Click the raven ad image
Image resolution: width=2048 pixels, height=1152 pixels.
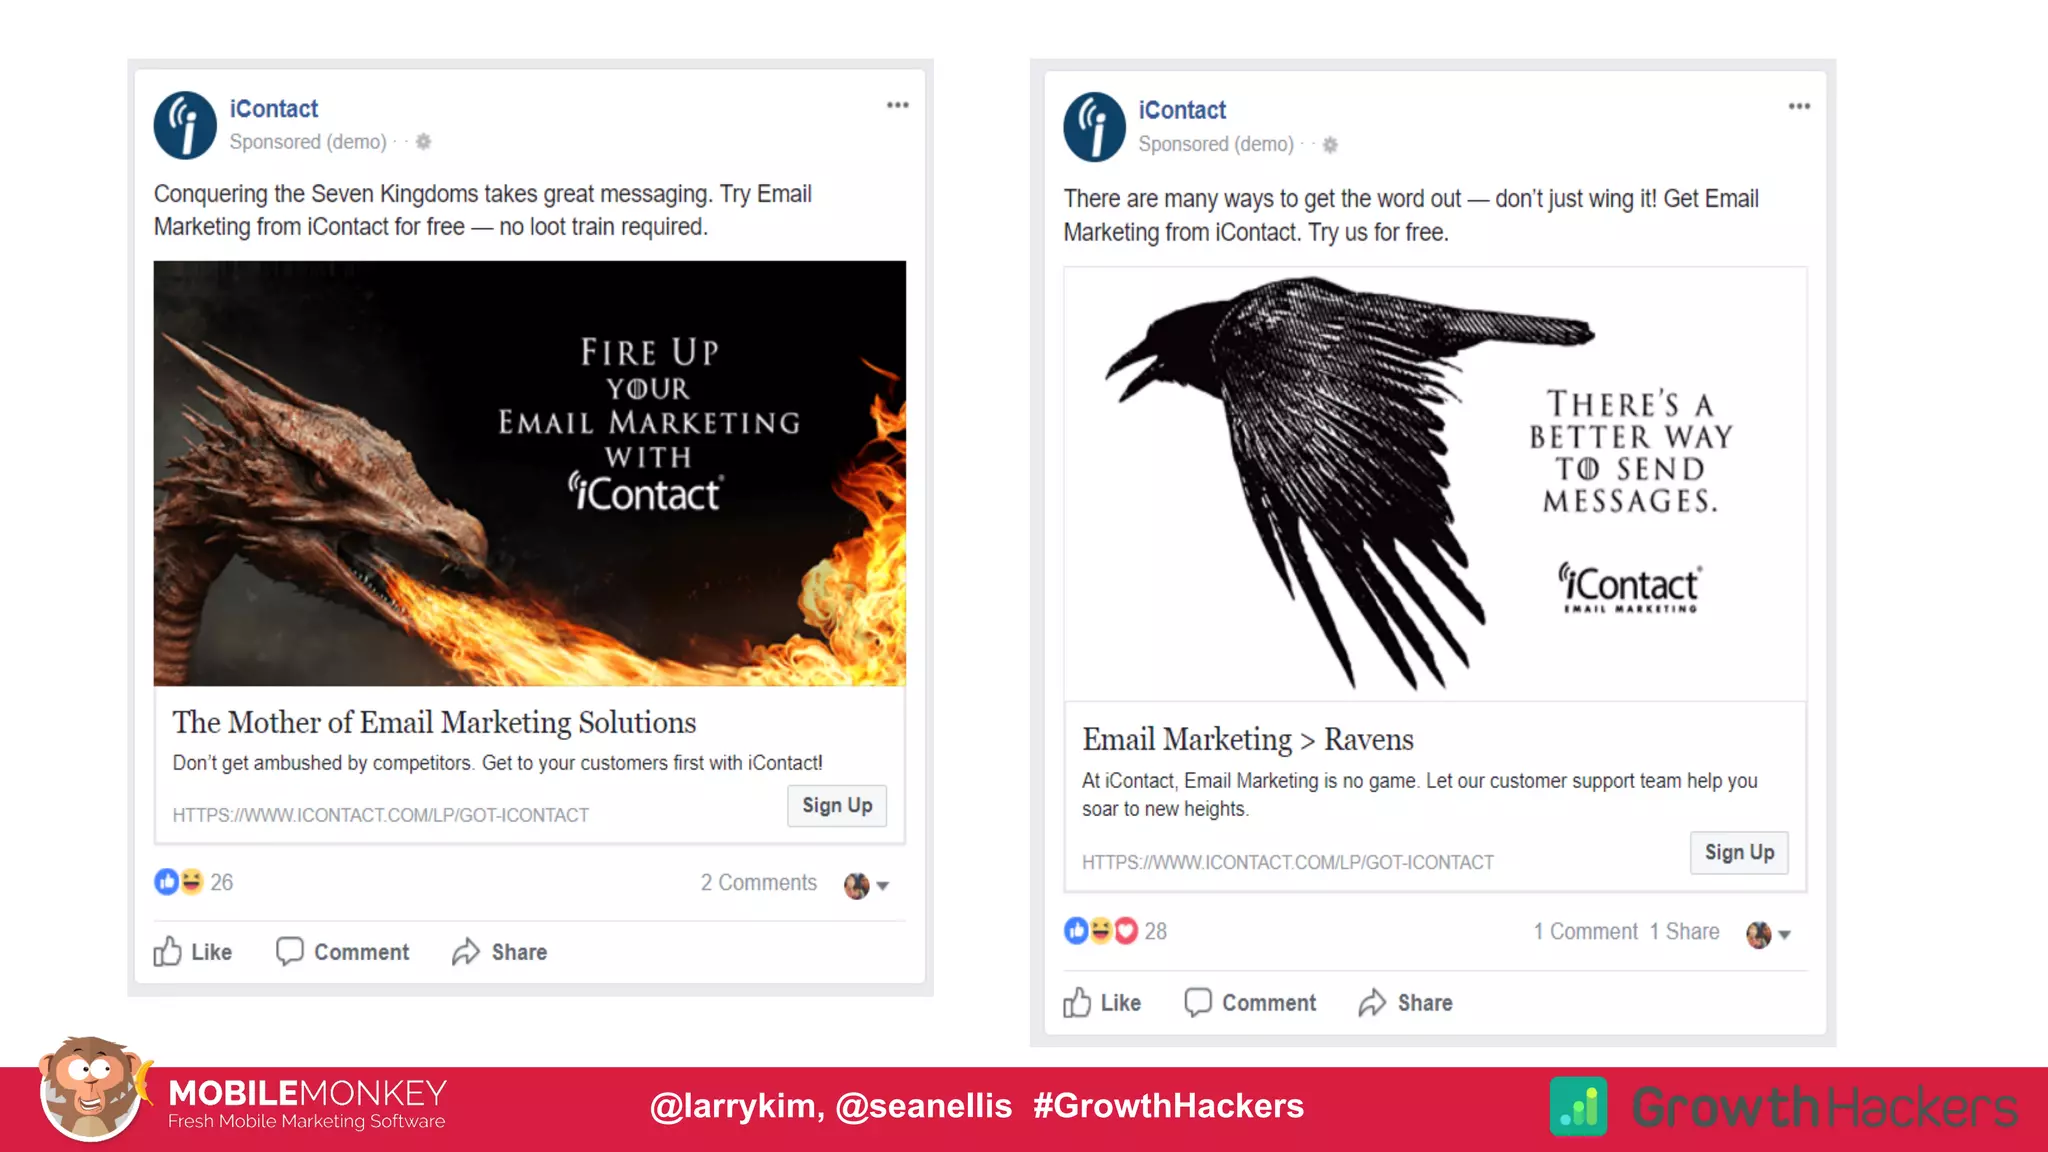pos(1435,483)
